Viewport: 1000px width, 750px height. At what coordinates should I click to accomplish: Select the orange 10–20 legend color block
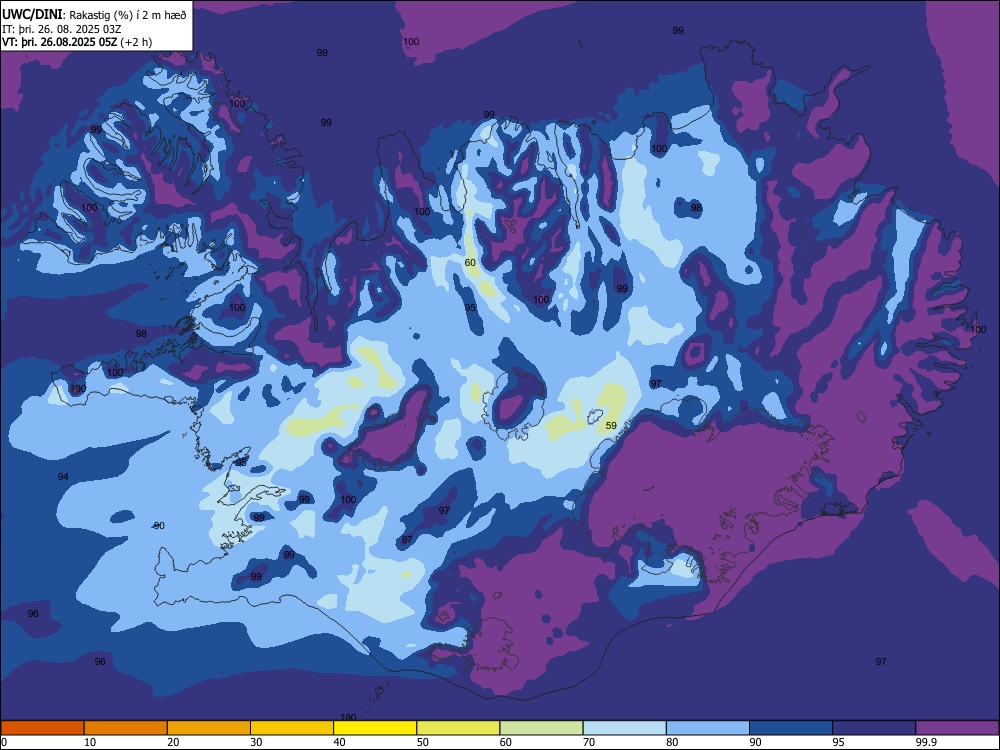click(x=126, y=728)
